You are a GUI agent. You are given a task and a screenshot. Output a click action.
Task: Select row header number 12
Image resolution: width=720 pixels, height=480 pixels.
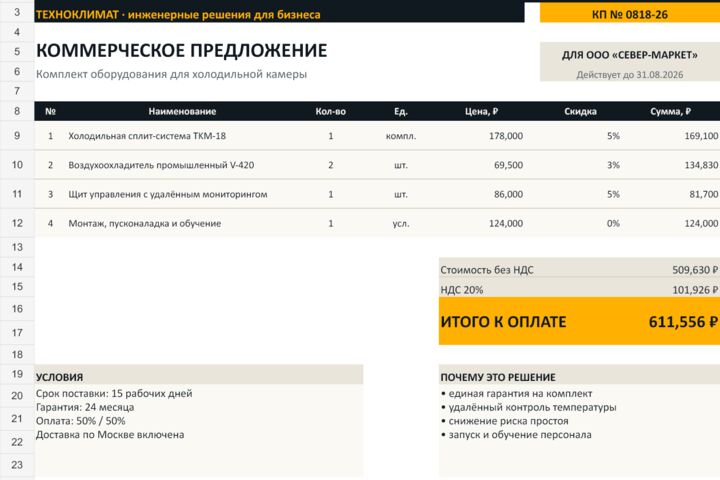(x=17, y=223)
